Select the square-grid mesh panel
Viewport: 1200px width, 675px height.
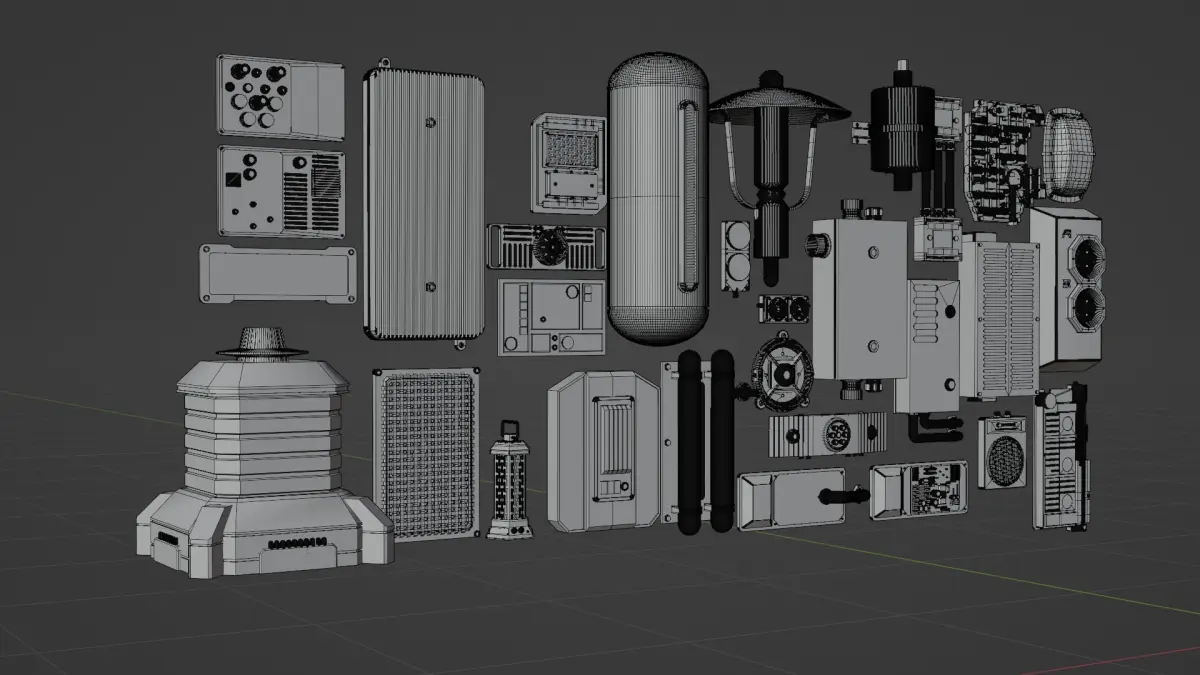pos(427,453)
